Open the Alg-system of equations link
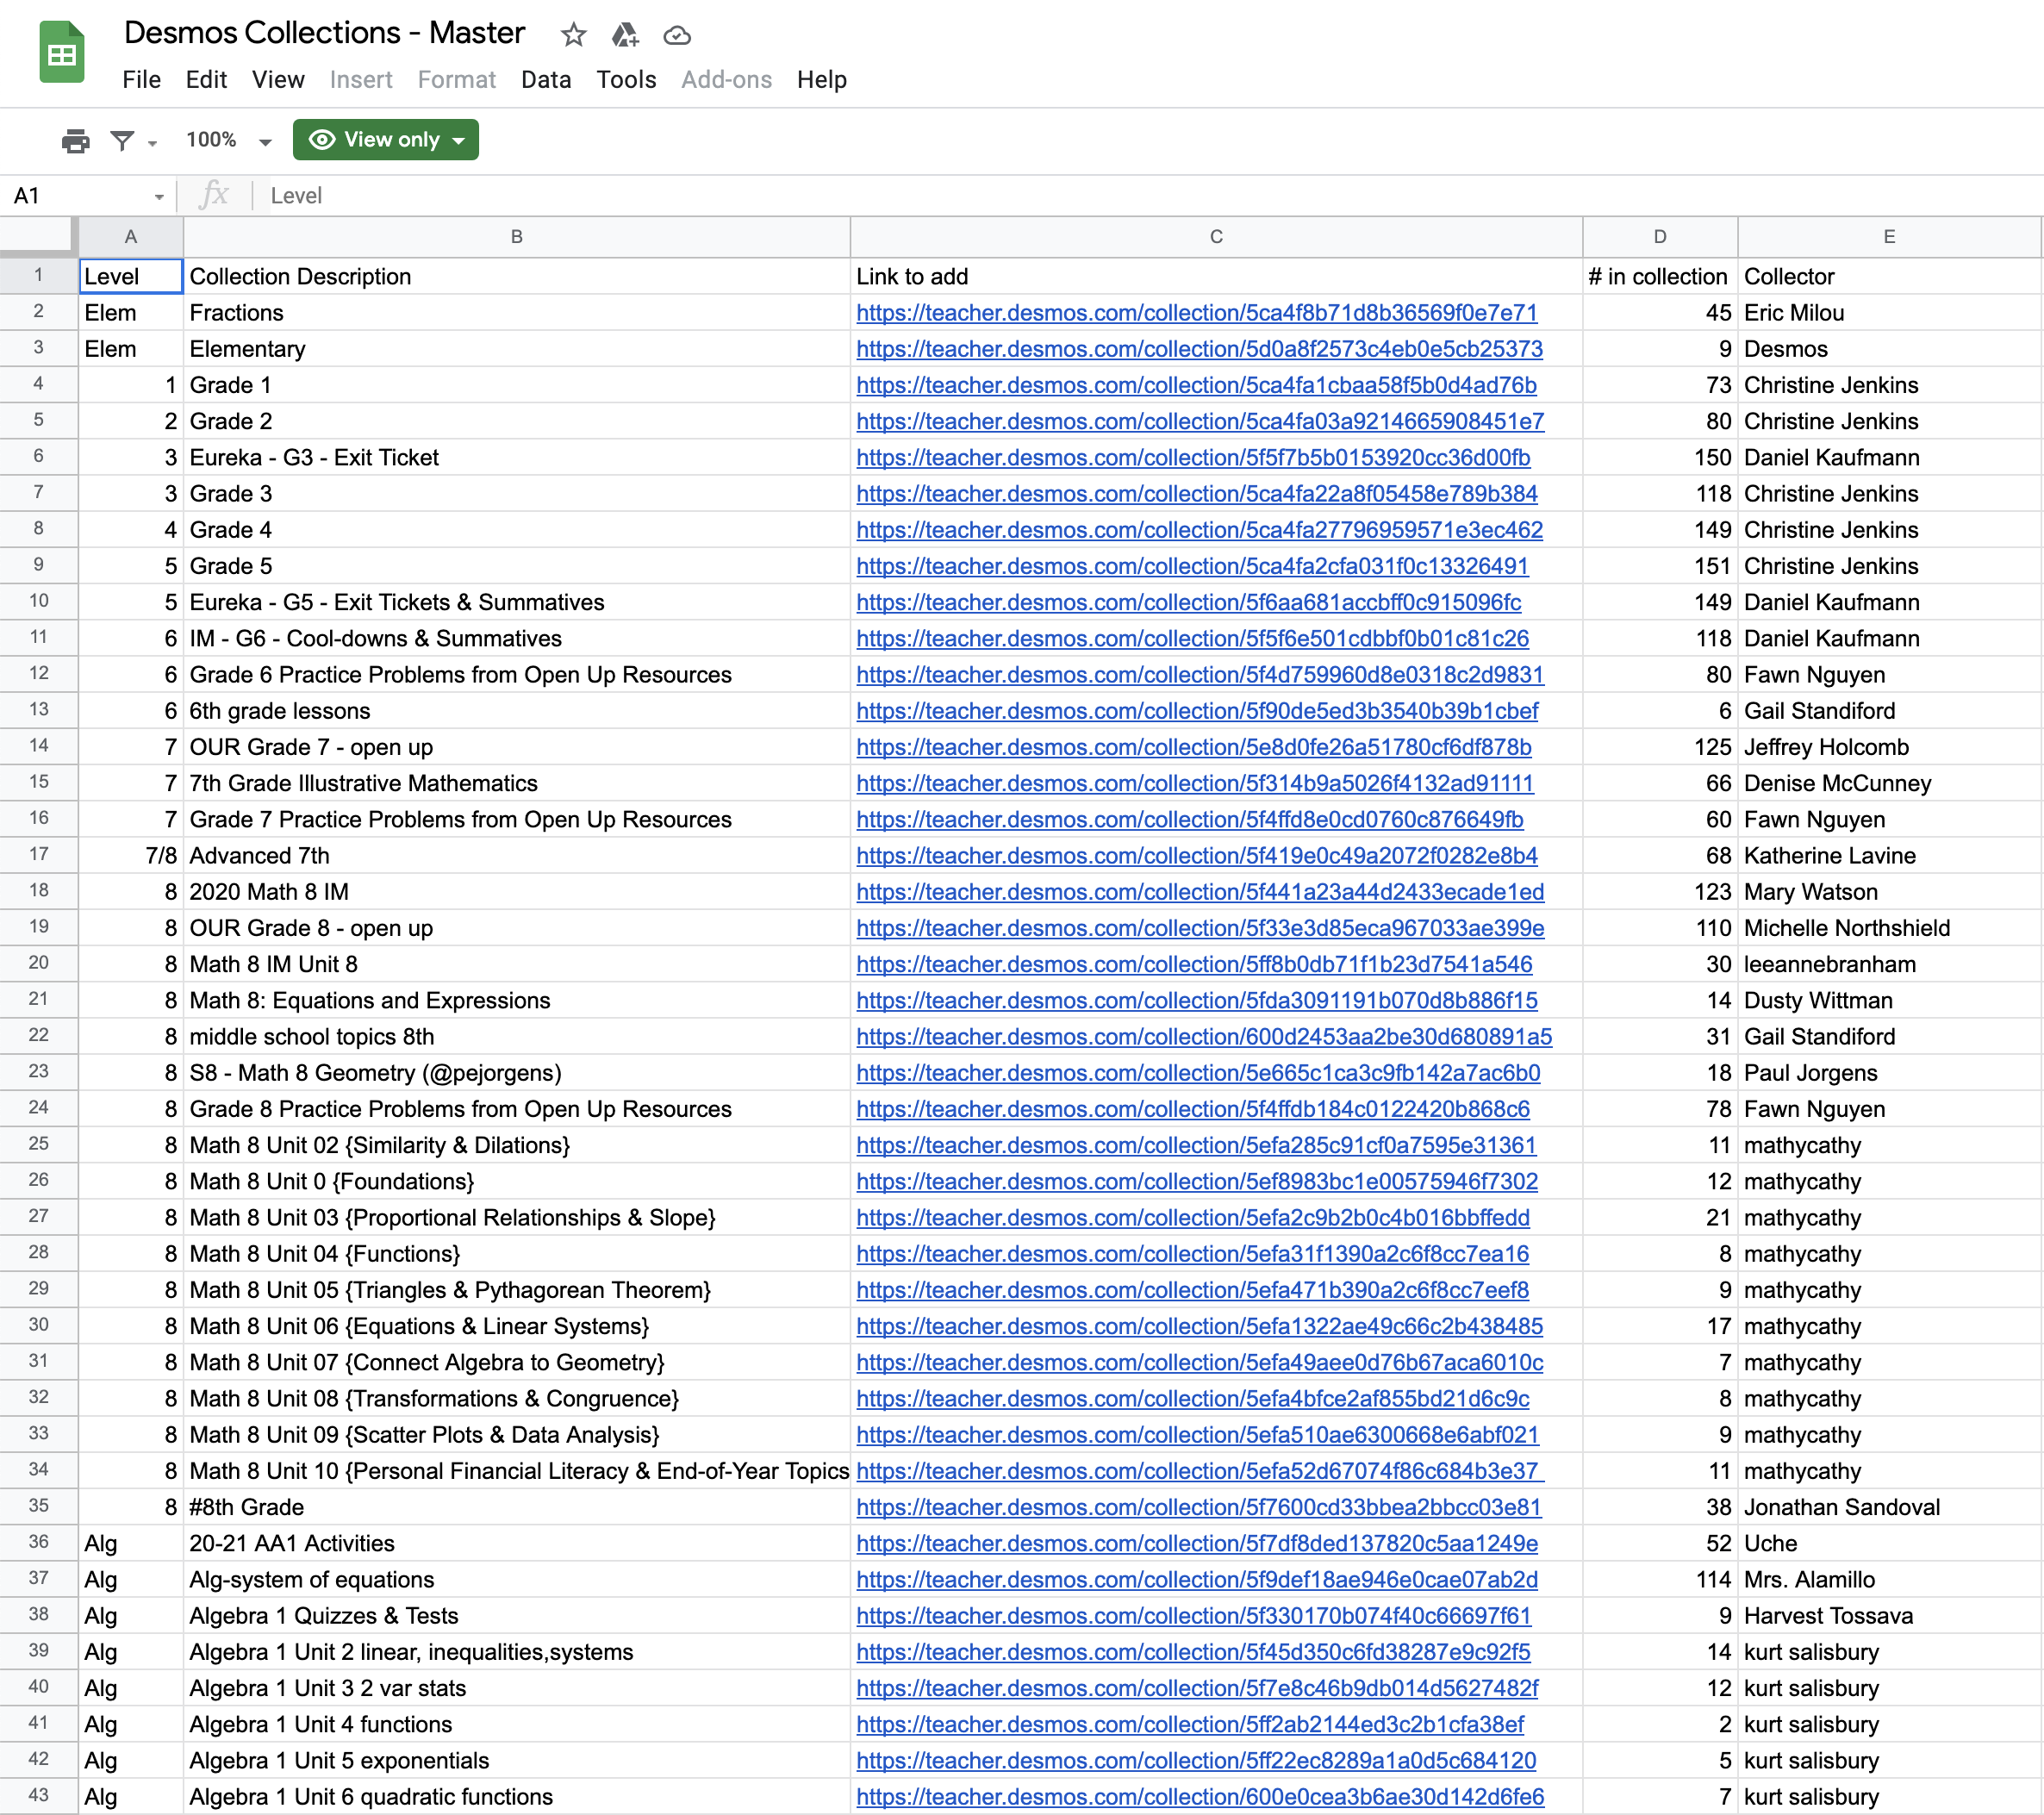Image resolution: width=2044 pixels, height=1815 pixels. 1197,1580
